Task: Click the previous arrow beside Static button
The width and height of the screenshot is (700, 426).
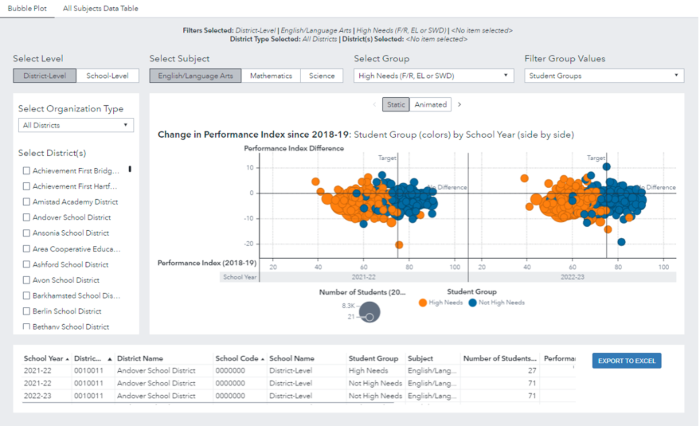Action: point(375,104)
